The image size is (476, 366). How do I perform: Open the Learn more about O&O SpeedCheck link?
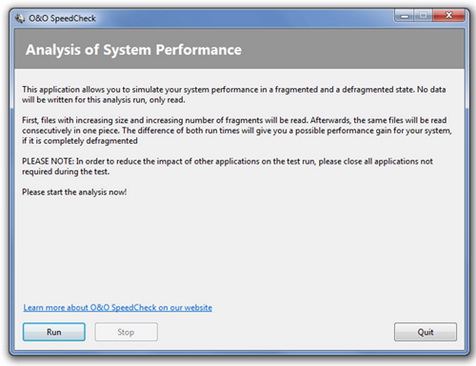click(x=118, y=307)
